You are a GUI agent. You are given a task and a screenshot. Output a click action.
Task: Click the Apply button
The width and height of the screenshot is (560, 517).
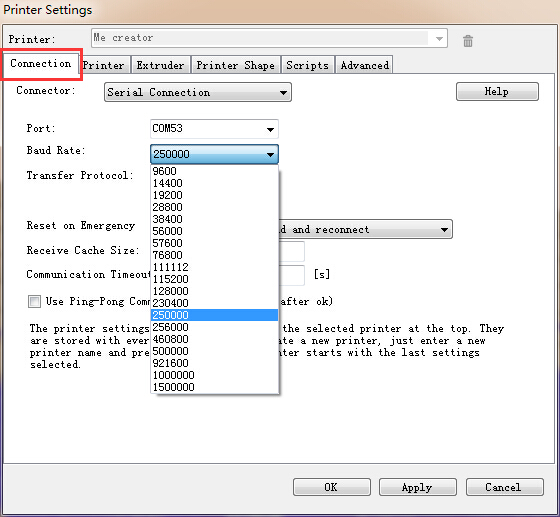pos(418,487)
